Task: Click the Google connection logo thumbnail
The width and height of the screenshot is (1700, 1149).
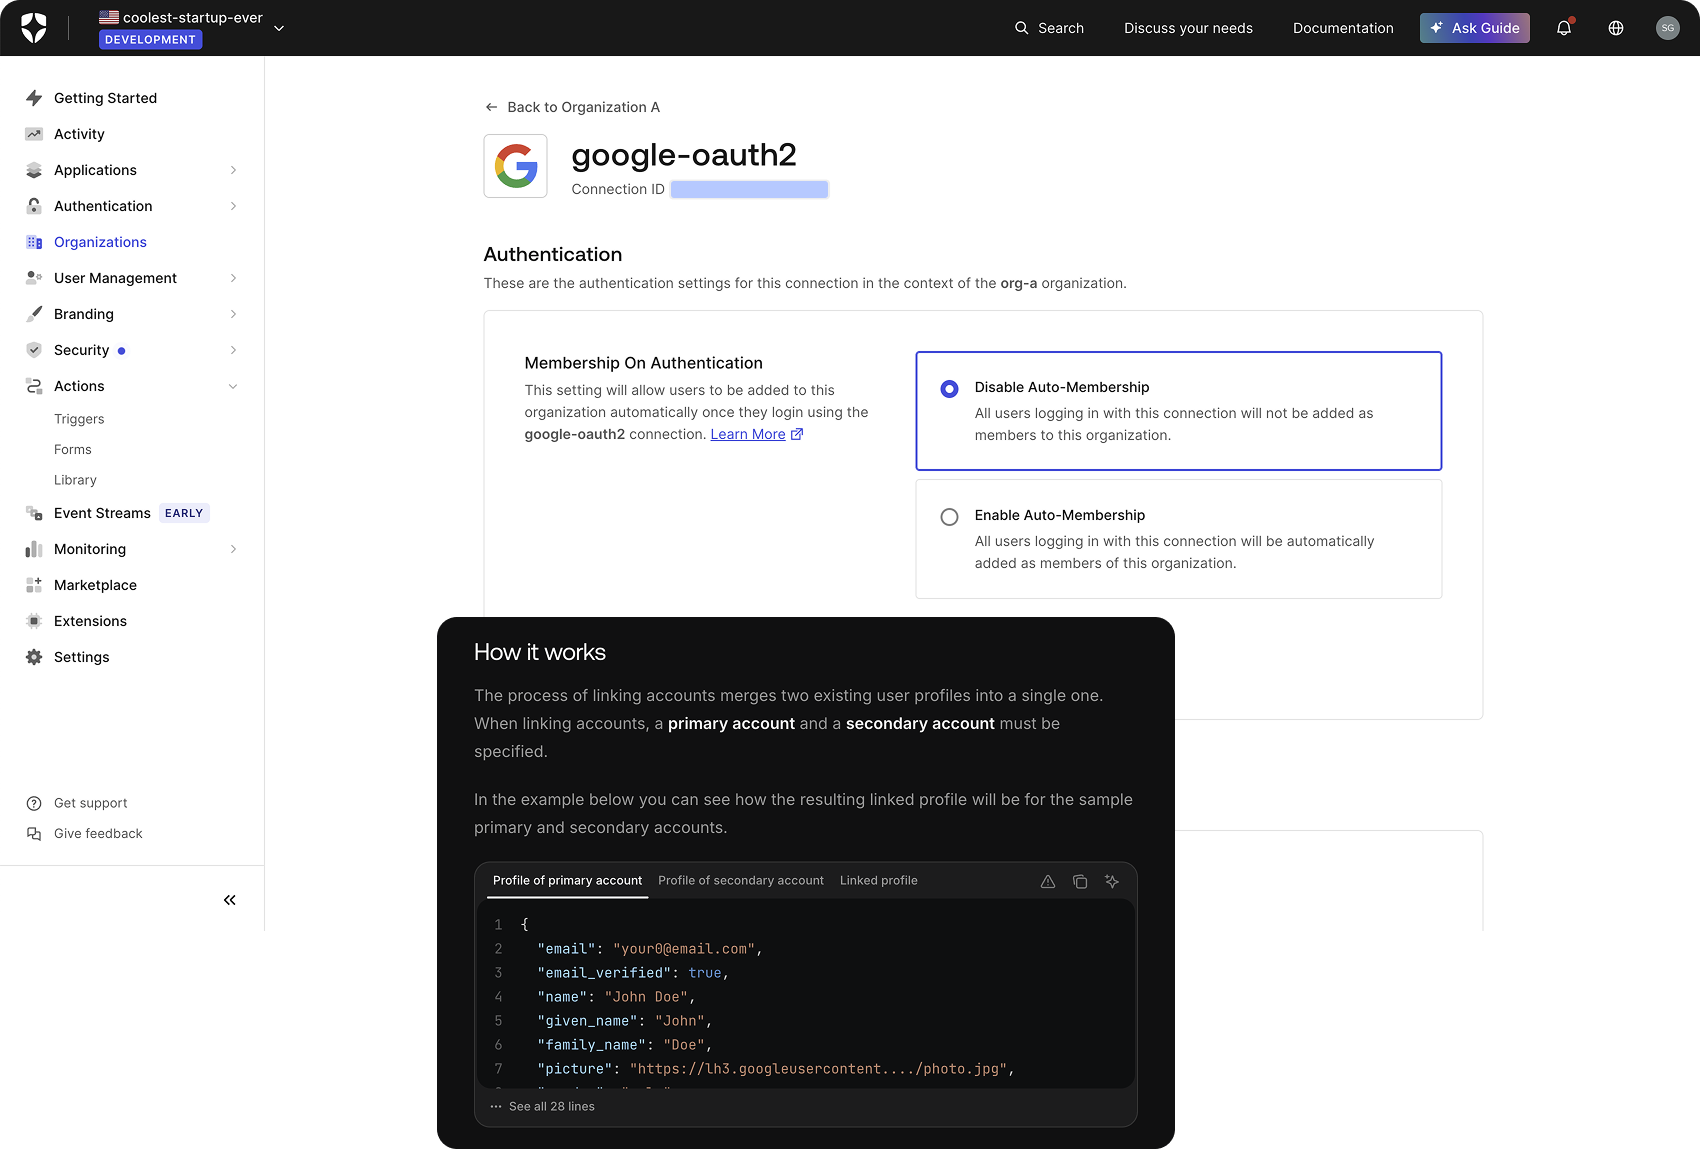Action: 515,166
